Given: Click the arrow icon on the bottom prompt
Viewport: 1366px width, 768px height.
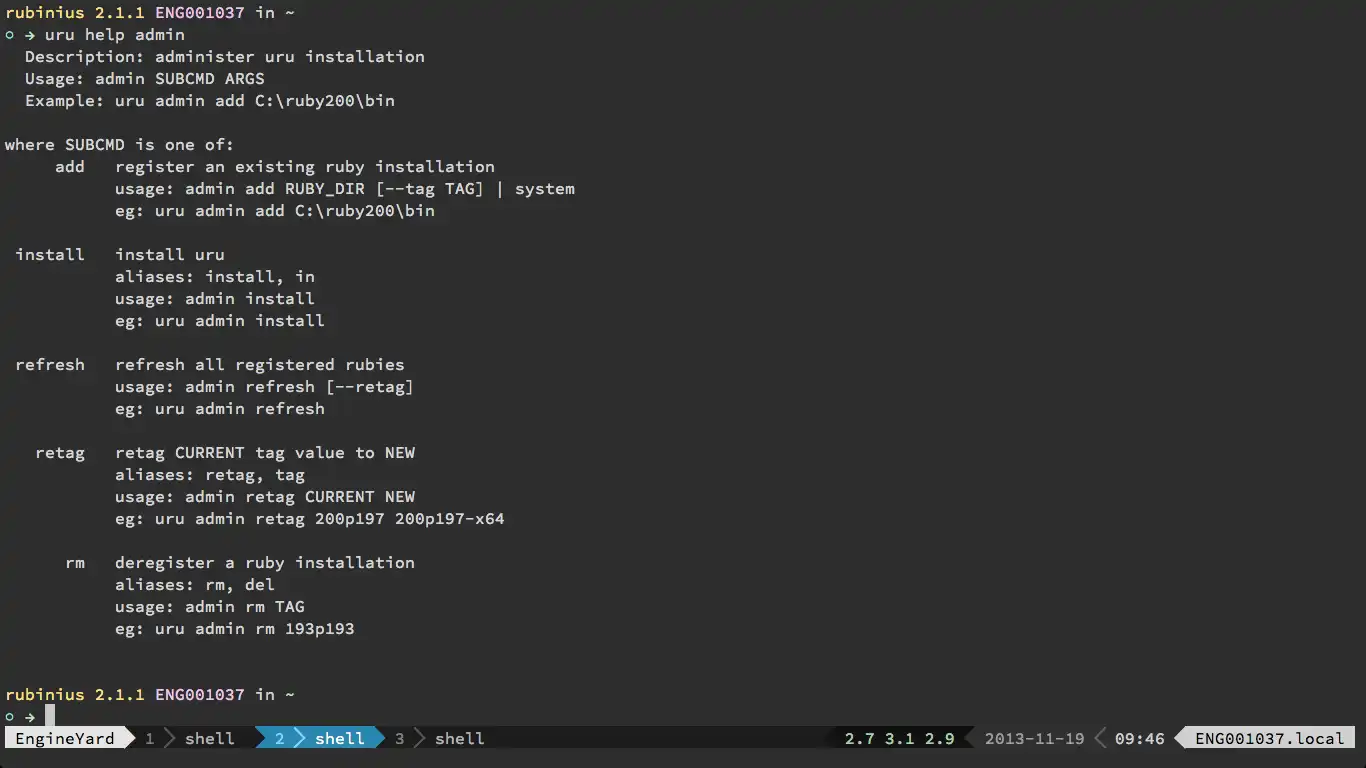Looking at the screenshot, I should pos(30,717).
